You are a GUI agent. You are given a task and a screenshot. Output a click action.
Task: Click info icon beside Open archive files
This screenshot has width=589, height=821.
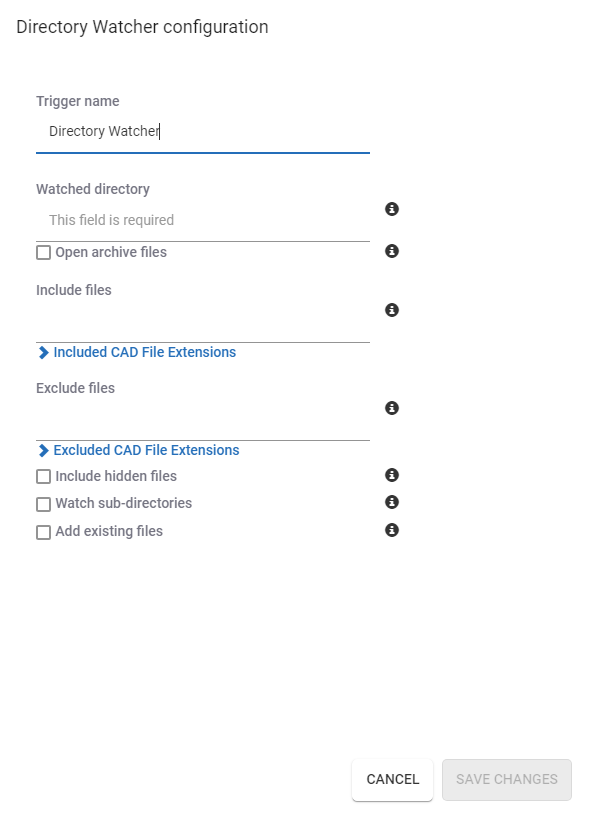(x=392, y=251)
